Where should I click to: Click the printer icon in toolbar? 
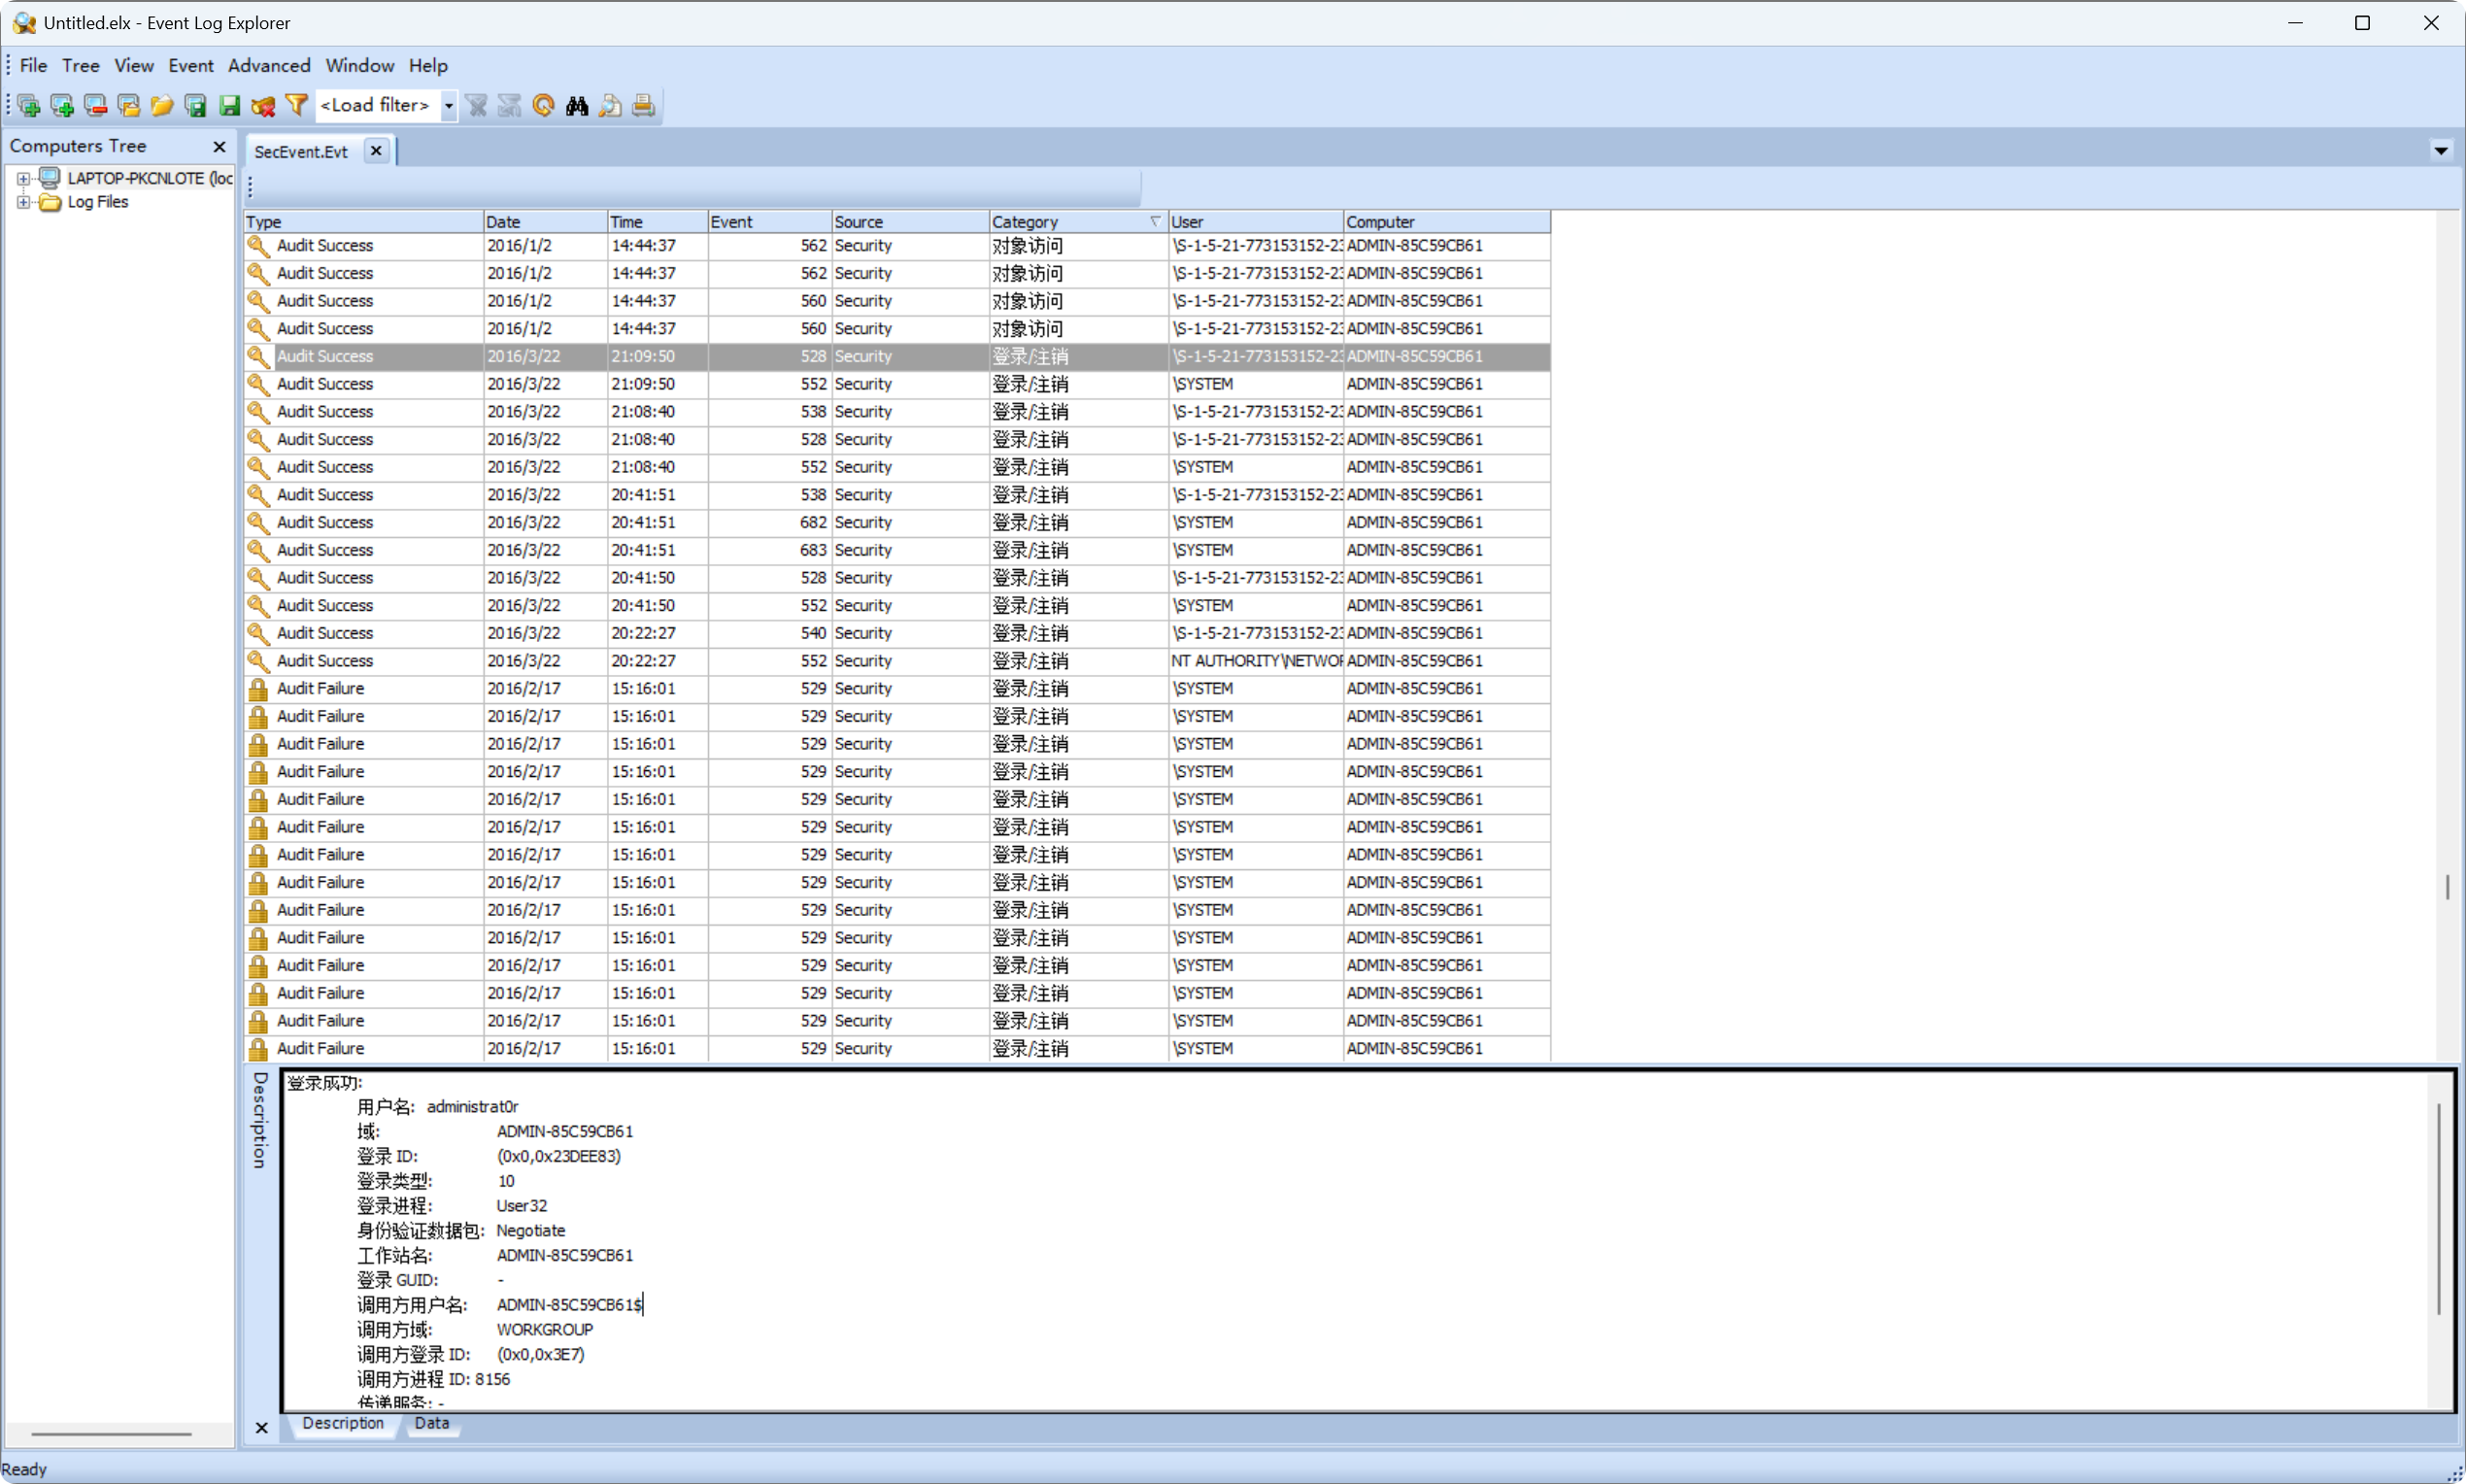click(643, 106)
